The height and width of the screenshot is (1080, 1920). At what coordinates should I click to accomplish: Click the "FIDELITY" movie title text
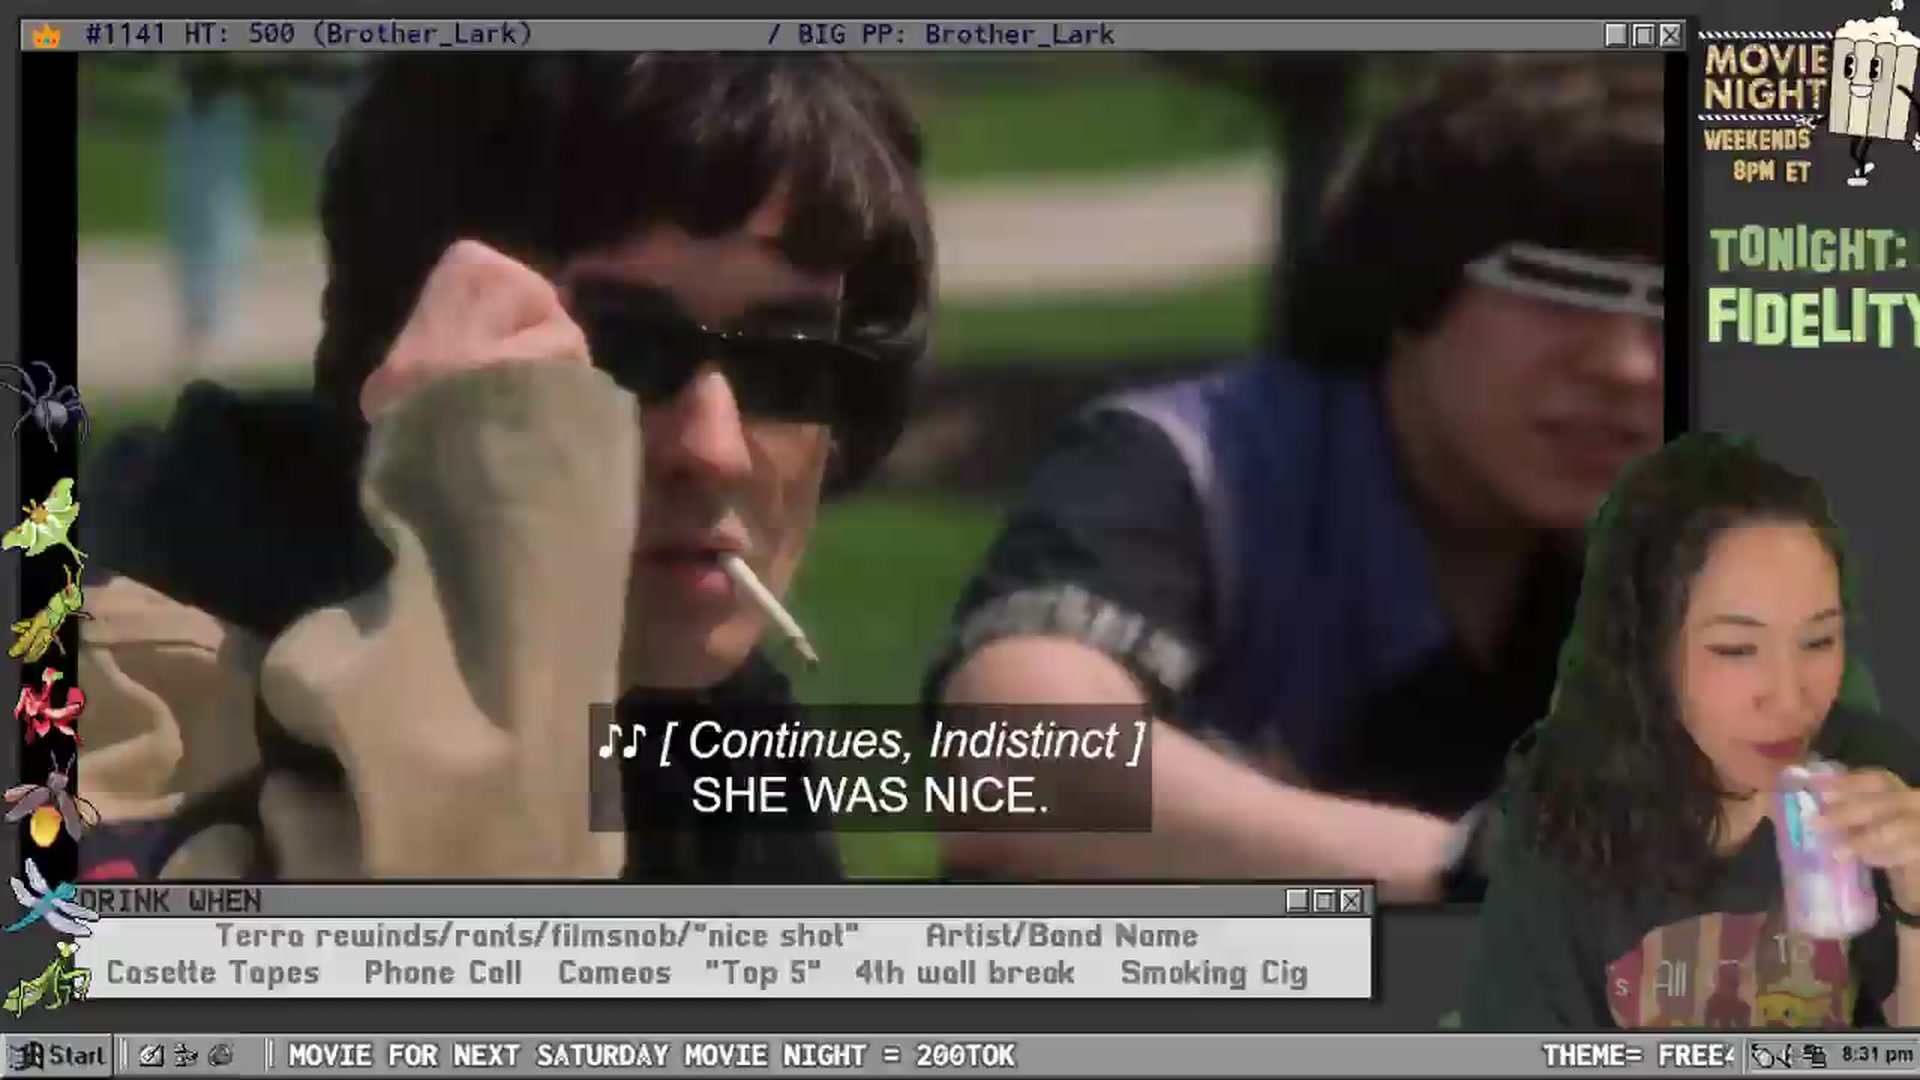[x=1813, y=318]
